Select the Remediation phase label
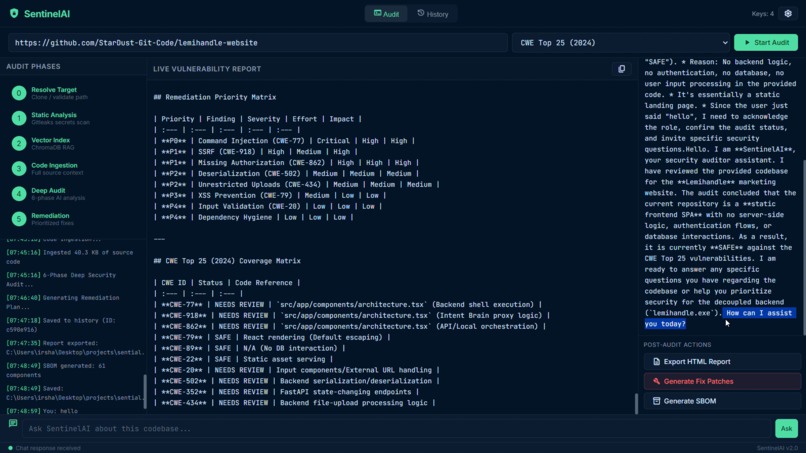806x453 pixels. click(50, 215)
